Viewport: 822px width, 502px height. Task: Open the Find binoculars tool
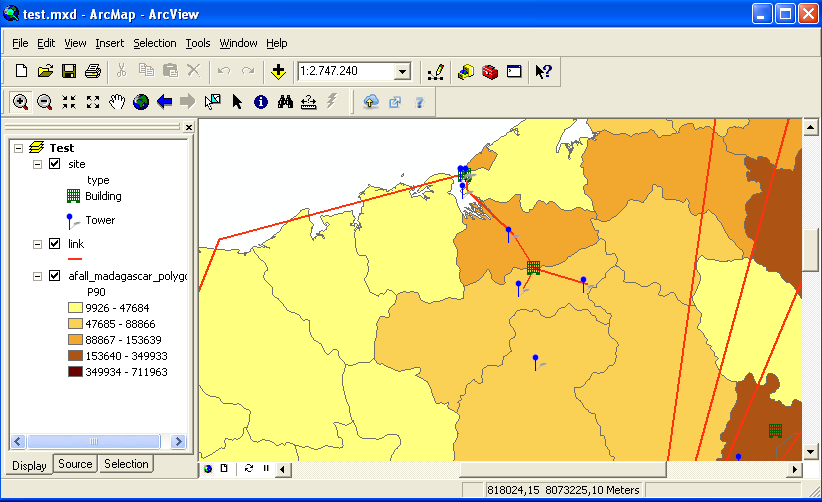(285, 102)
